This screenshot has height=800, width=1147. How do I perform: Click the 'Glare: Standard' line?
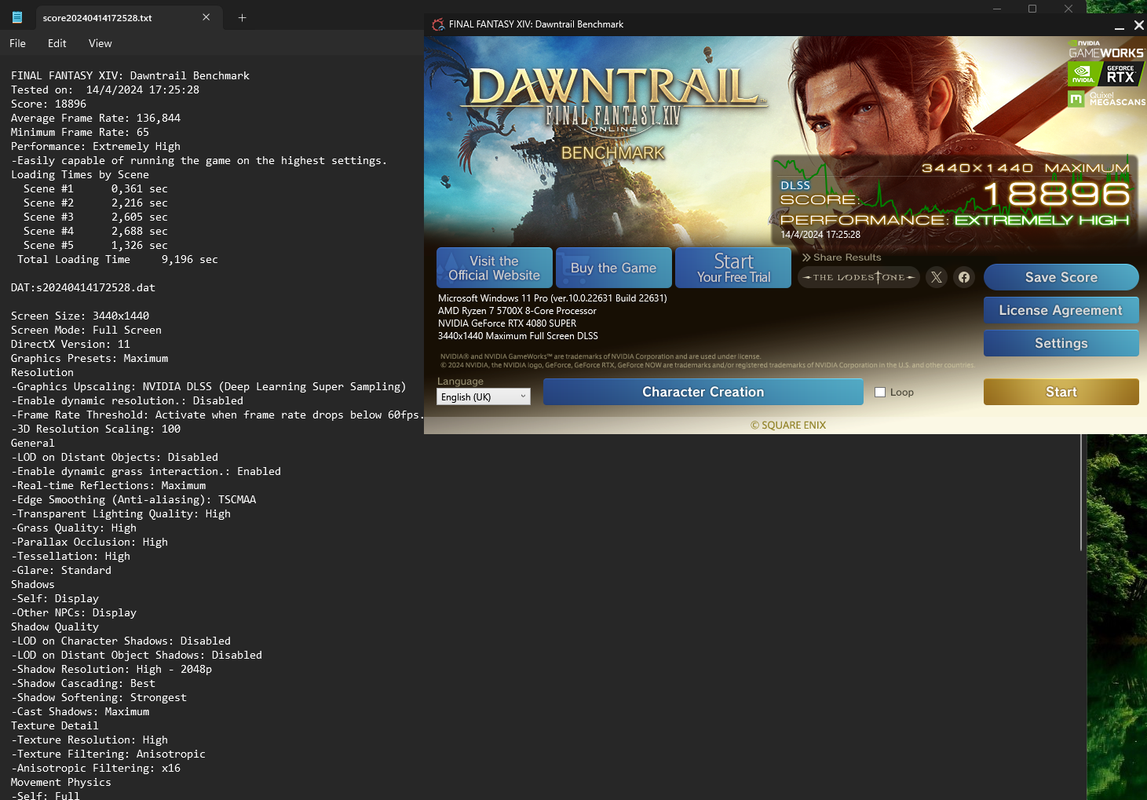tap(61, 570)
